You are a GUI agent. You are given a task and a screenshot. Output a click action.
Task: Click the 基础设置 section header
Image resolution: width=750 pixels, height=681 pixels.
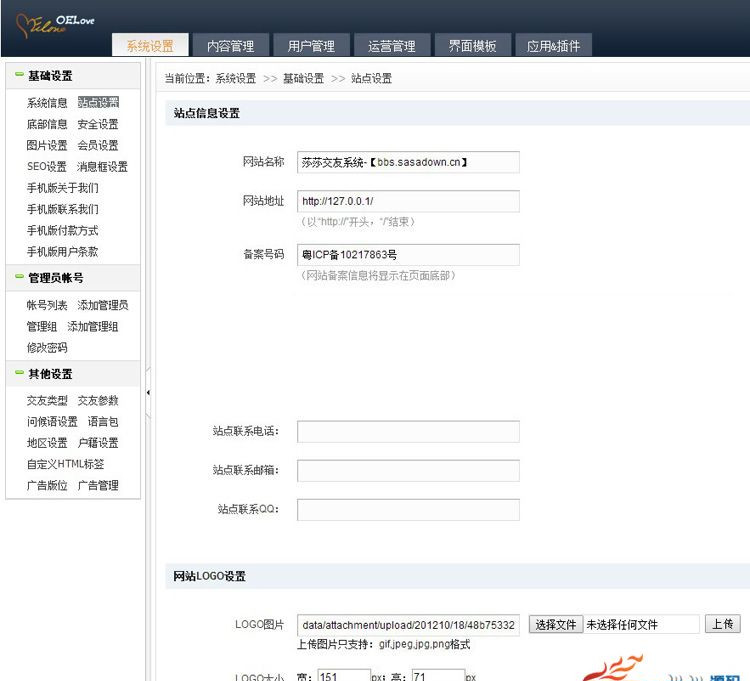click(x=73, y=76)
